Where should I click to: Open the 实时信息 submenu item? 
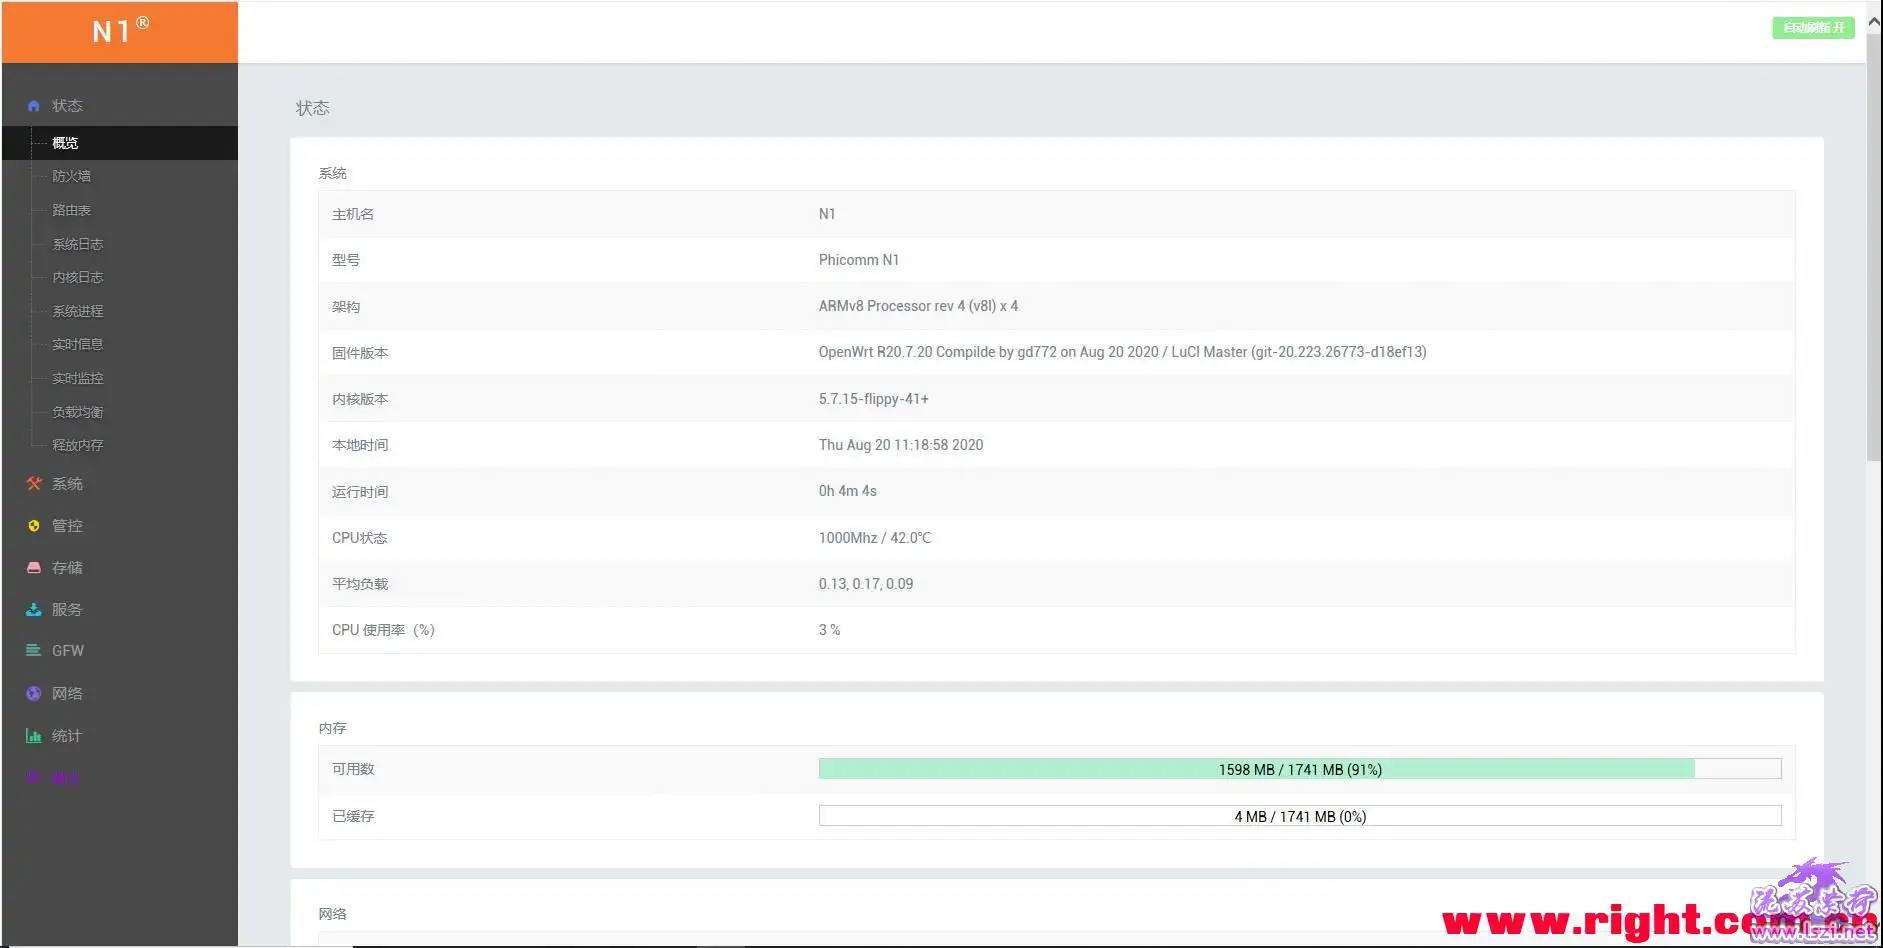pos(77,344)
